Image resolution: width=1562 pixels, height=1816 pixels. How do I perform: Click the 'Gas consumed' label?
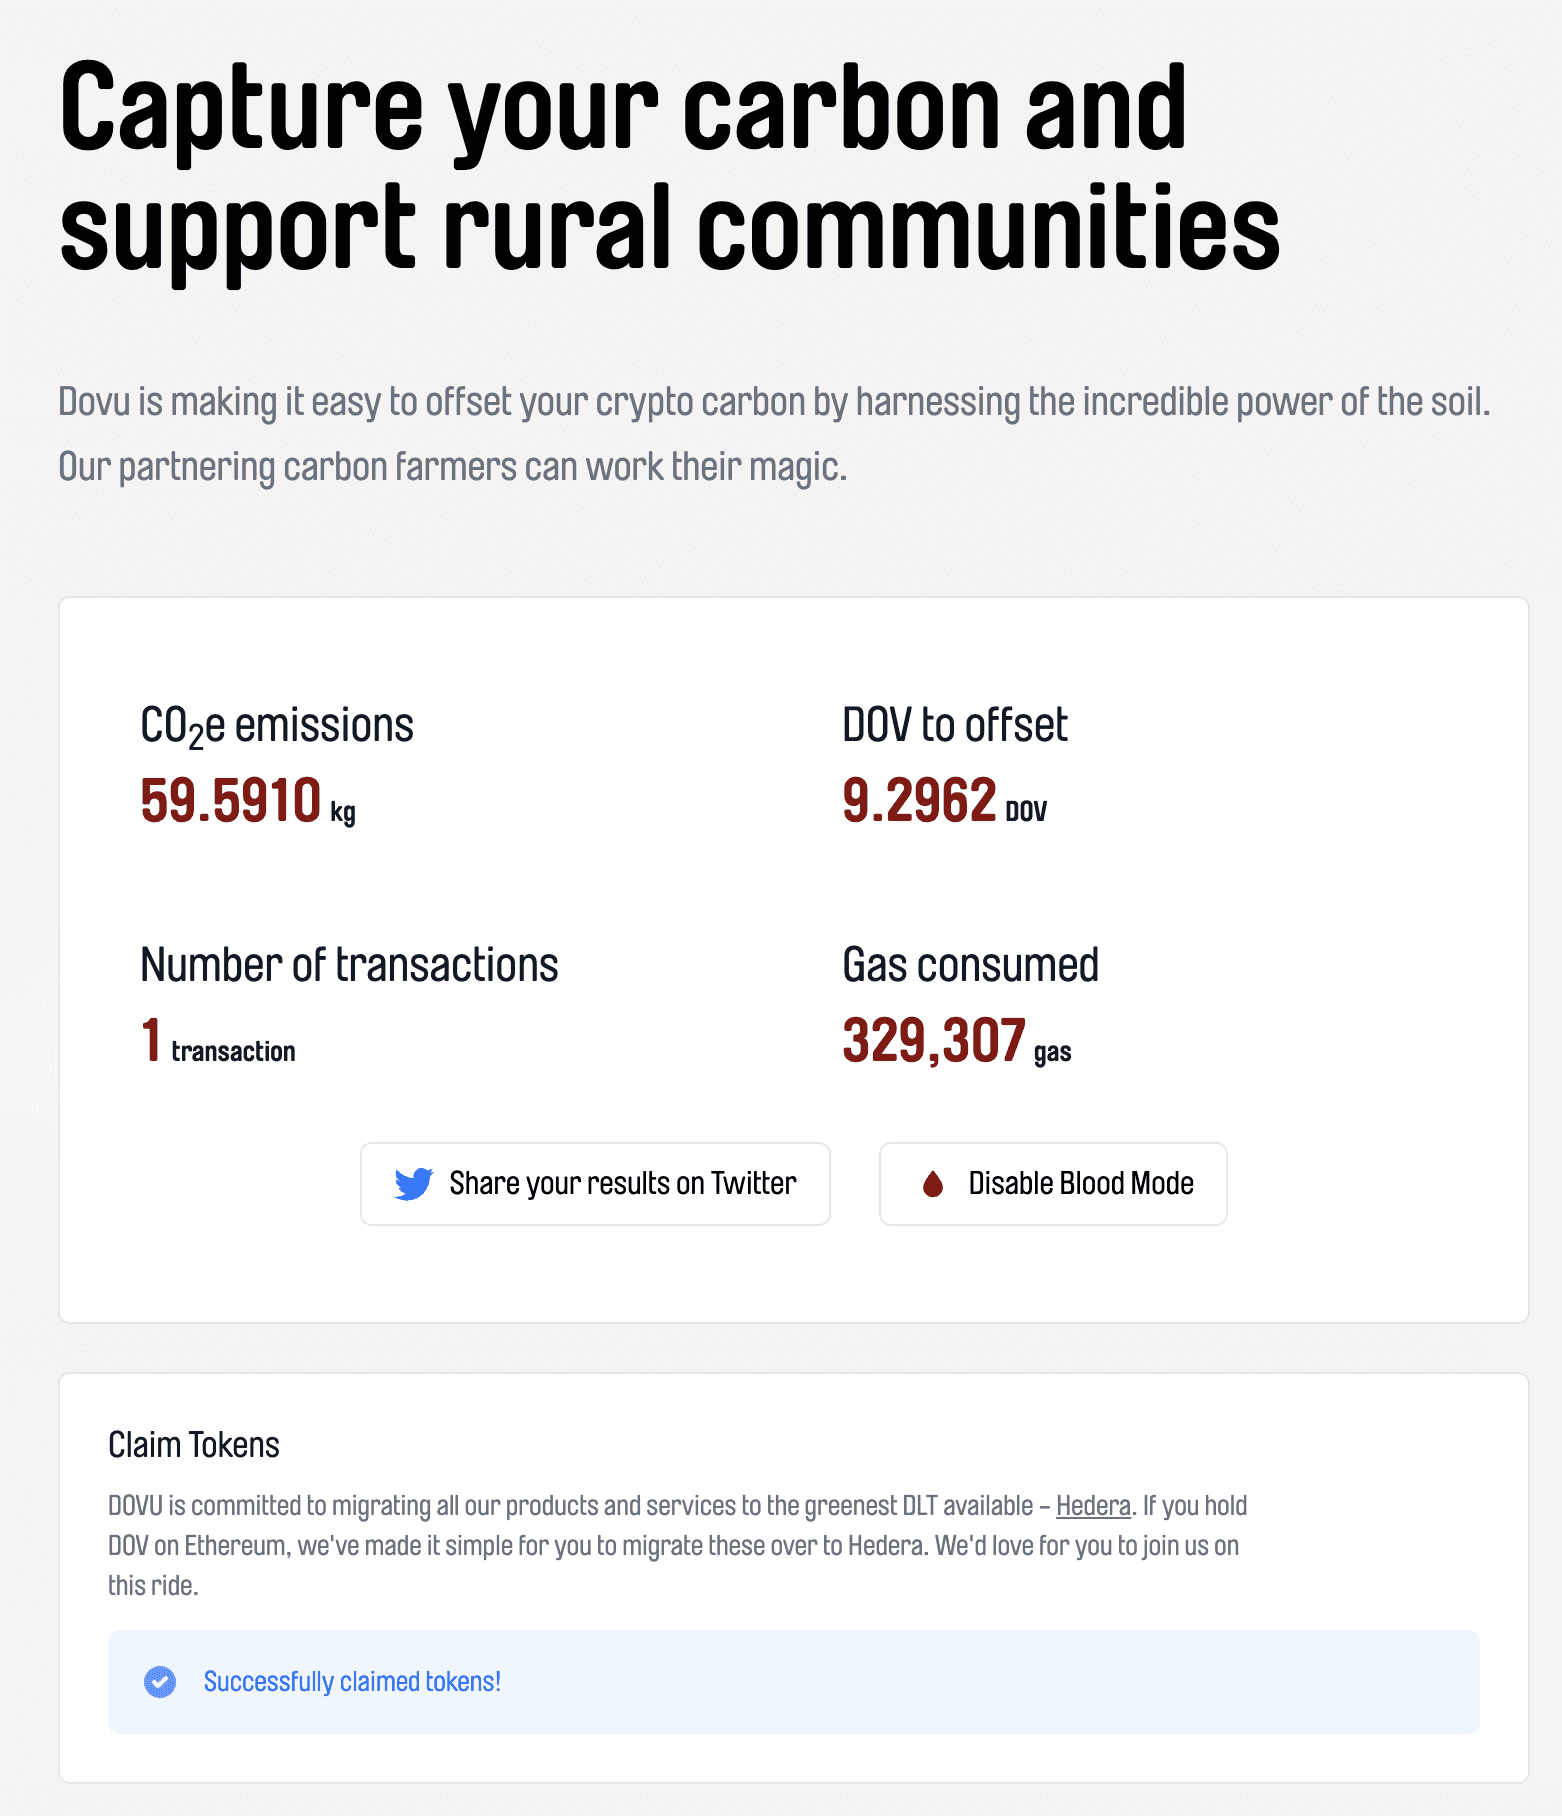pyautogui.click(x=970, y=966)
